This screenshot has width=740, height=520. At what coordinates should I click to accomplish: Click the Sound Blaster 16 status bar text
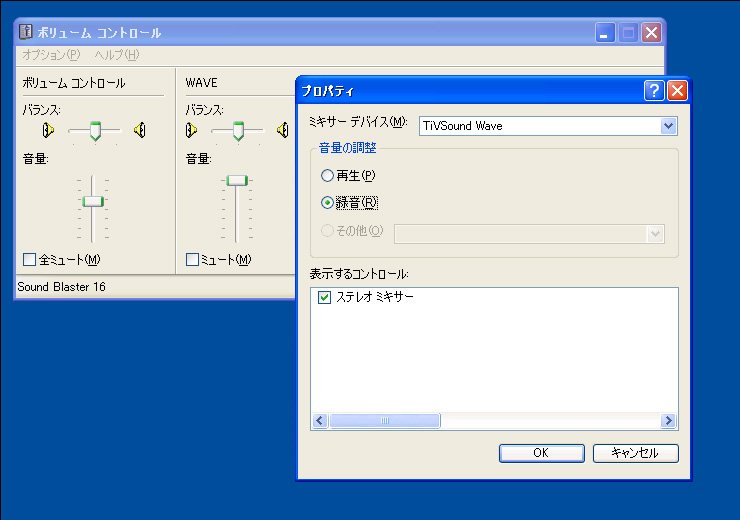61,287
